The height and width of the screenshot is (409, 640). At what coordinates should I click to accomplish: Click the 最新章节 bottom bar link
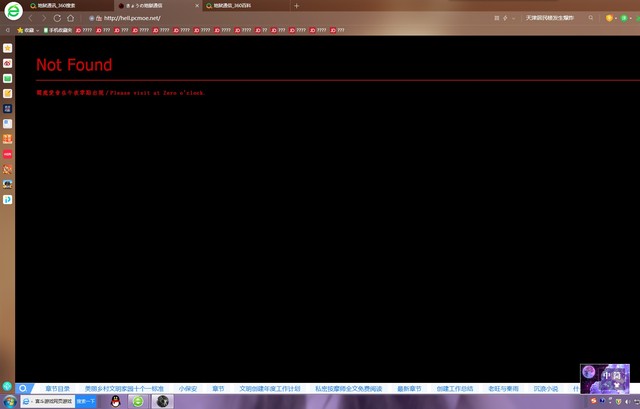[409, 388]
